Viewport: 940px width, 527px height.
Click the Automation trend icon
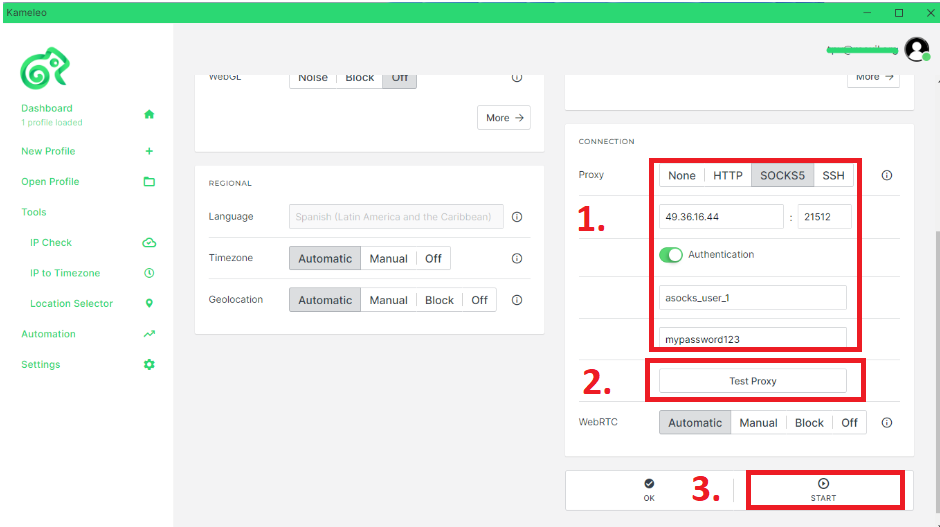tap(149, 334)
